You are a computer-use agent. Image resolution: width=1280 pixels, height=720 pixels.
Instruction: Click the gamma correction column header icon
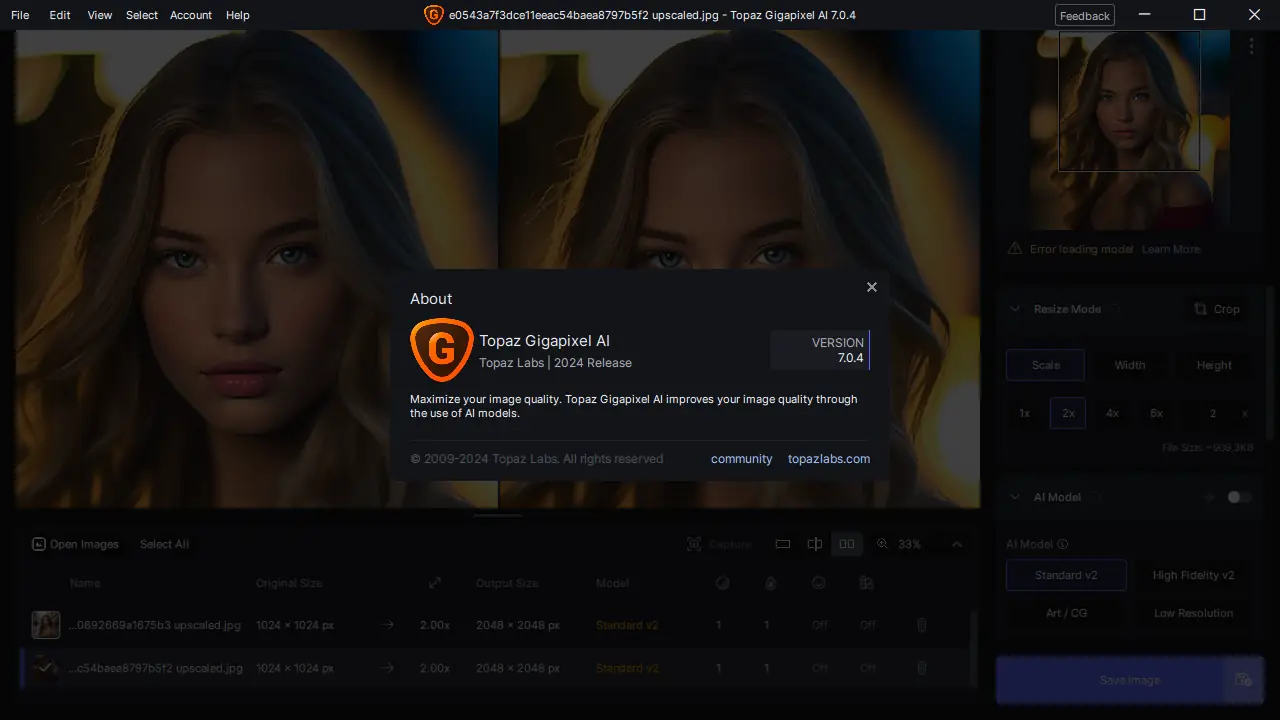[867, 583]
